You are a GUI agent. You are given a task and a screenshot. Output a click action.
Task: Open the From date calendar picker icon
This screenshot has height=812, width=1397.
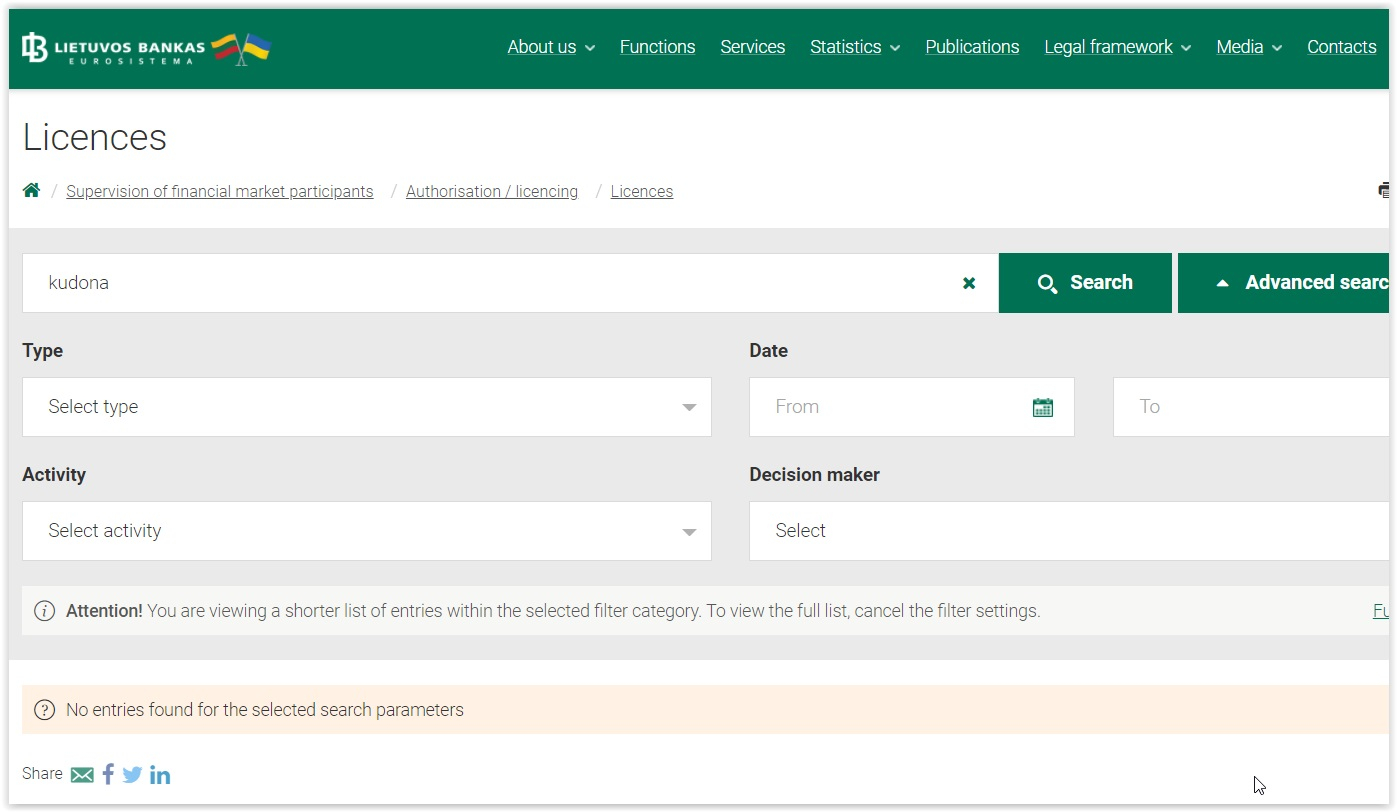pos(1042,407)
